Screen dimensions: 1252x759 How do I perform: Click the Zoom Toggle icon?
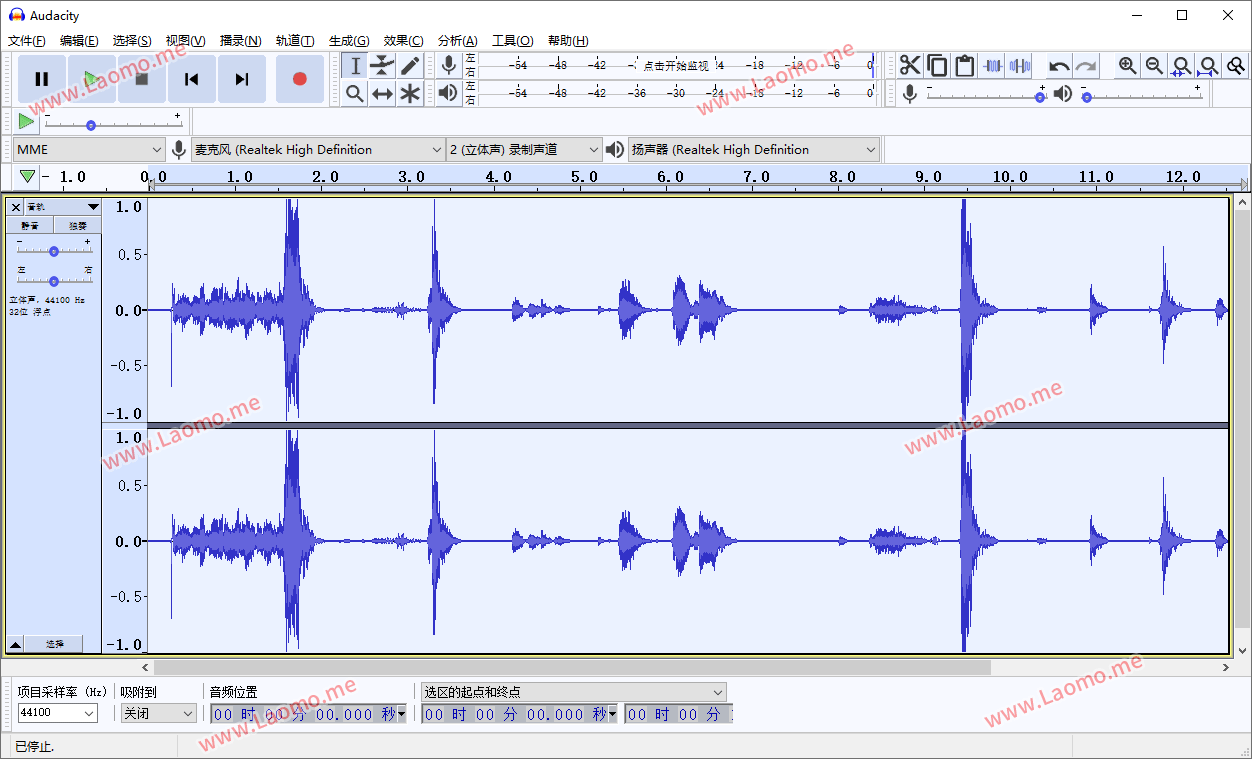click(x=1236, y=66)
